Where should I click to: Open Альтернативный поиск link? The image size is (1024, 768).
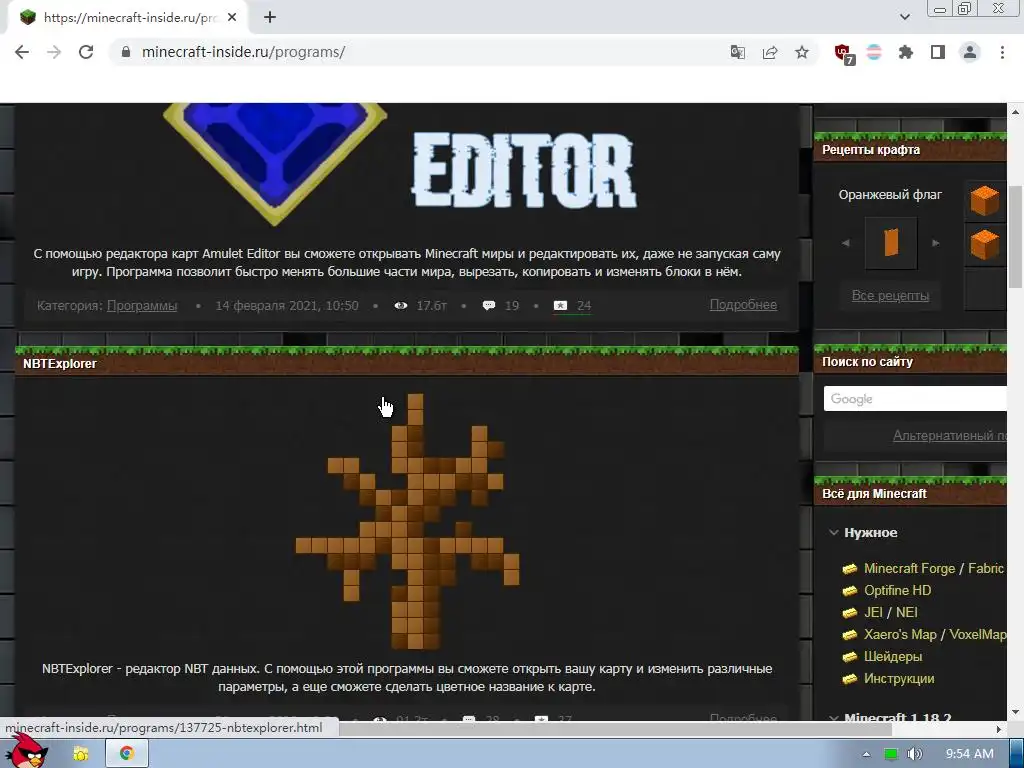point(950,436)
